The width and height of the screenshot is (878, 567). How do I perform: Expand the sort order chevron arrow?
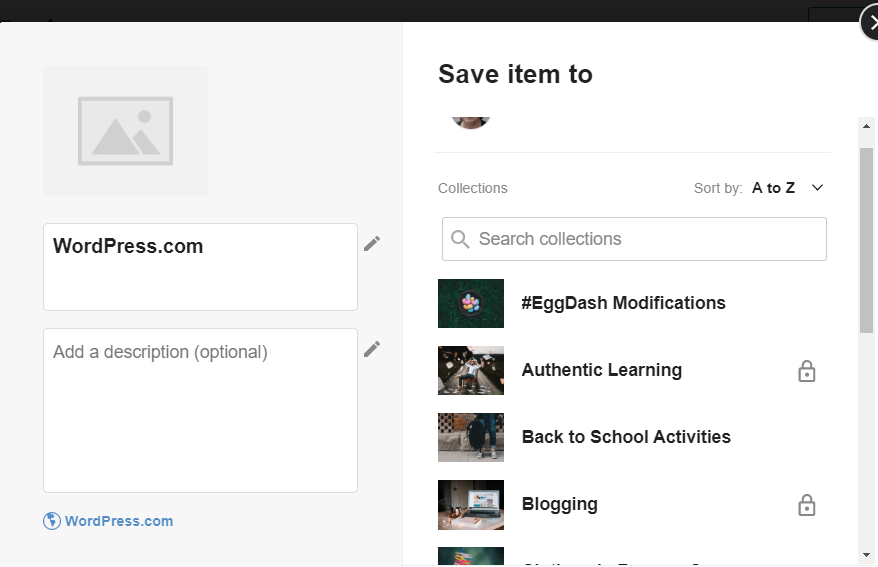[817, 188]
